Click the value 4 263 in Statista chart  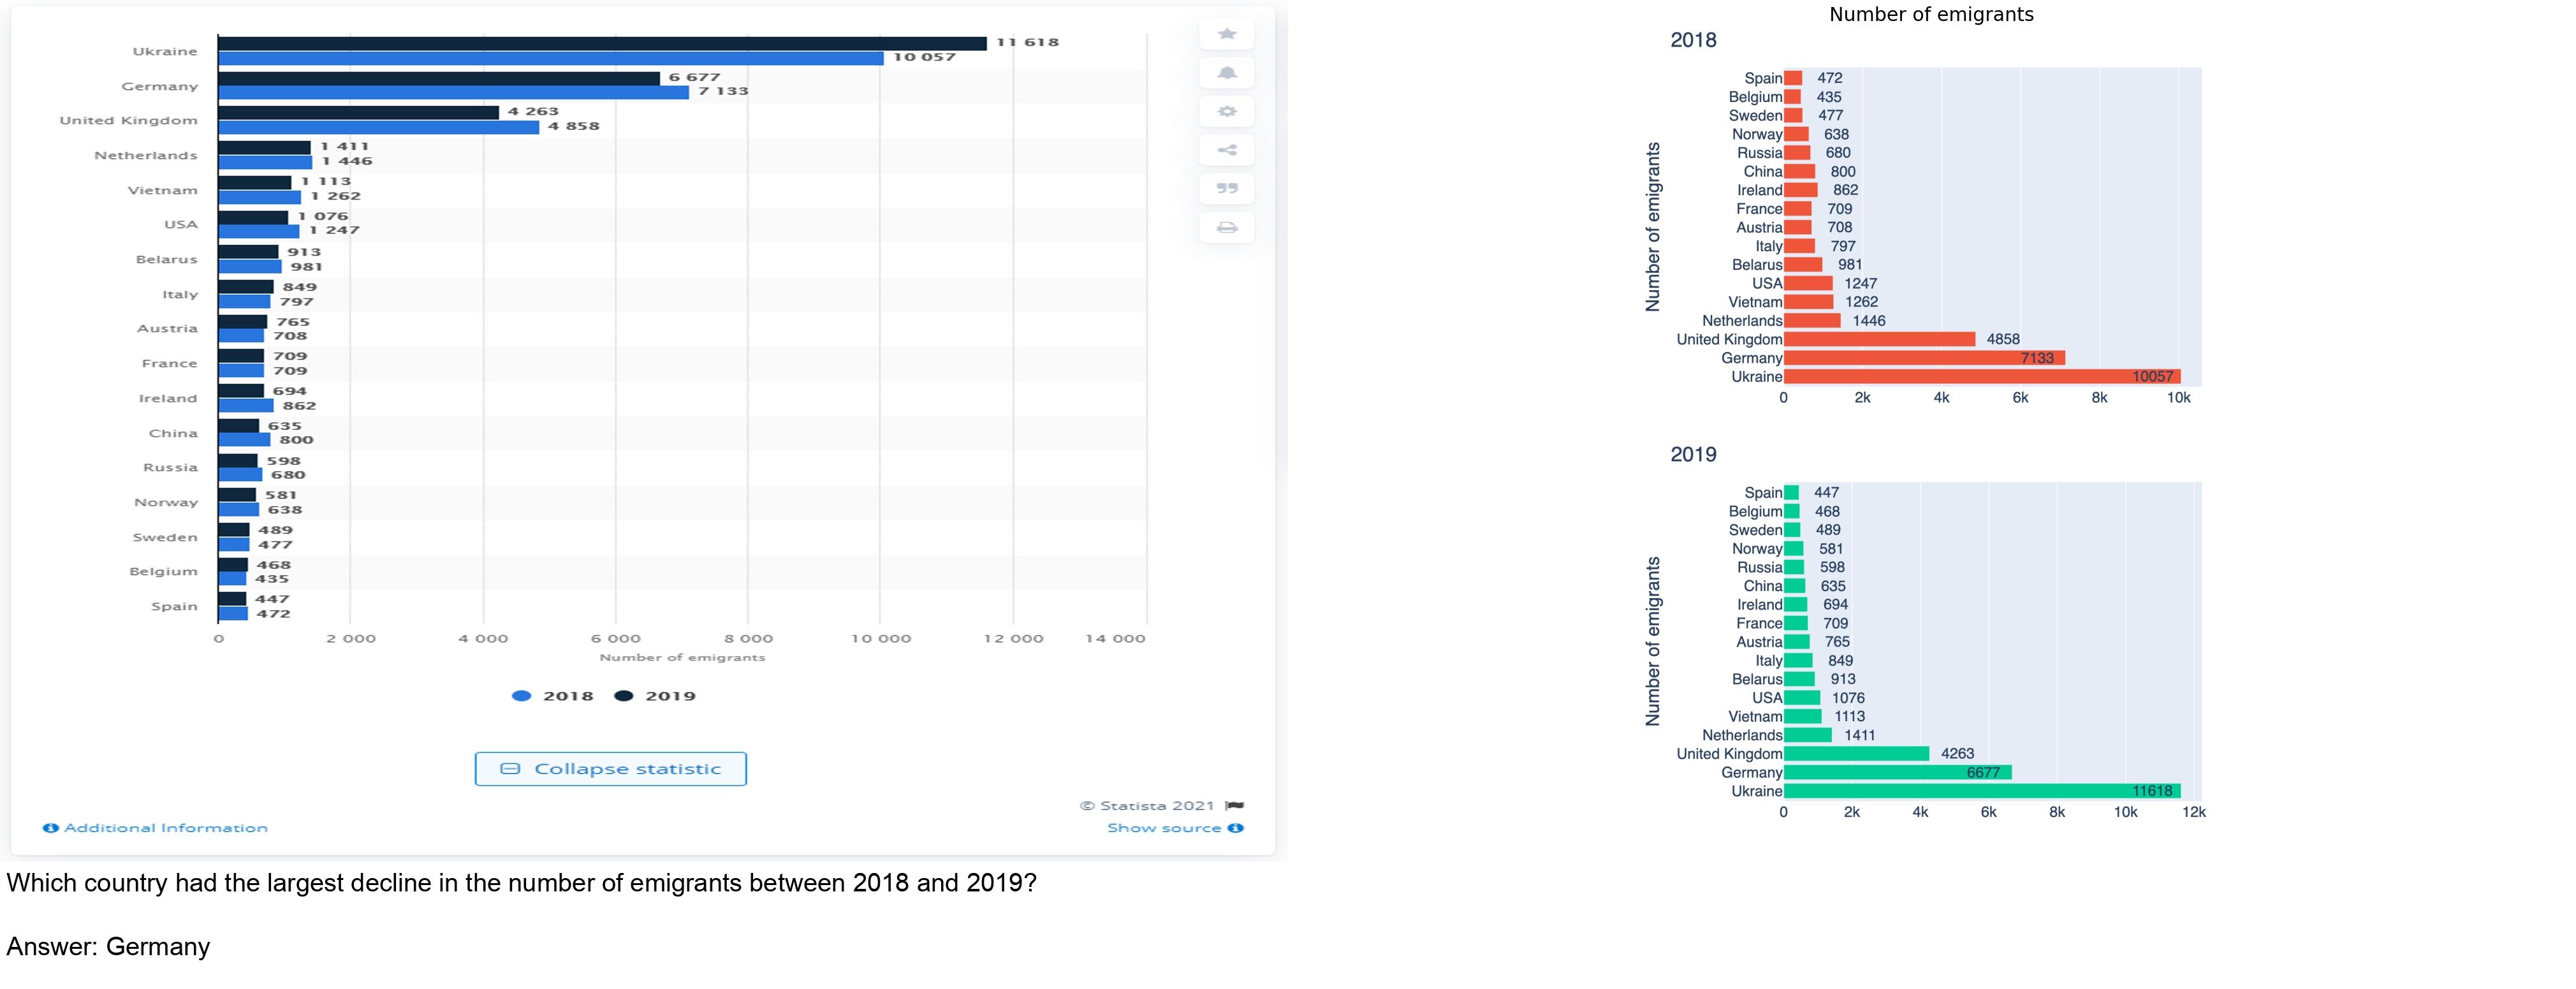533,112
